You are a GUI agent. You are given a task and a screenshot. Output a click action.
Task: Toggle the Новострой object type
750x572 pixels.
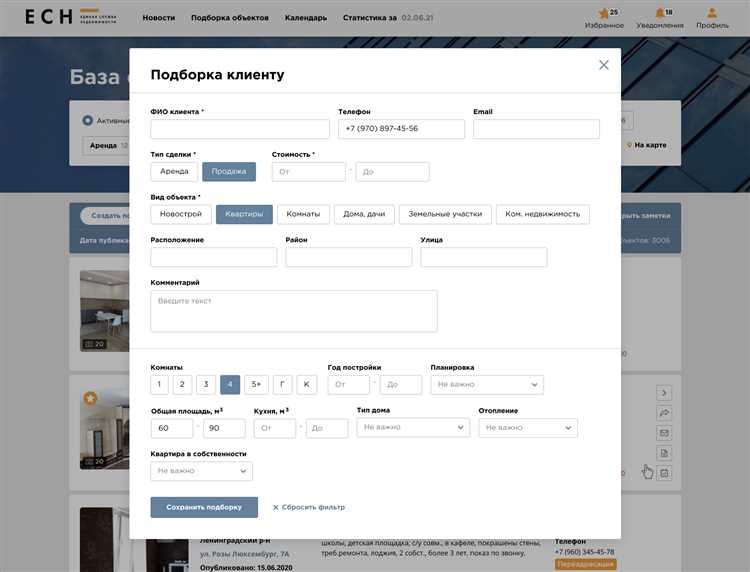[181, 214]
